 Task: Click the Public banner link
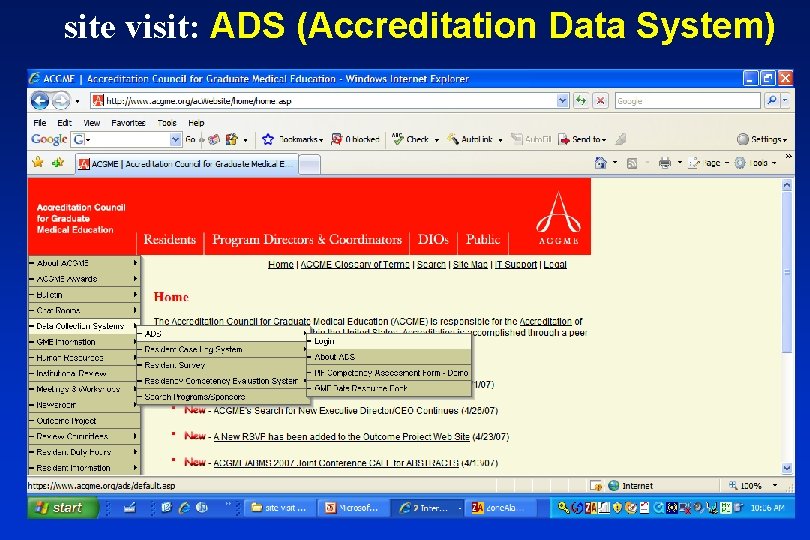(483, 239)
